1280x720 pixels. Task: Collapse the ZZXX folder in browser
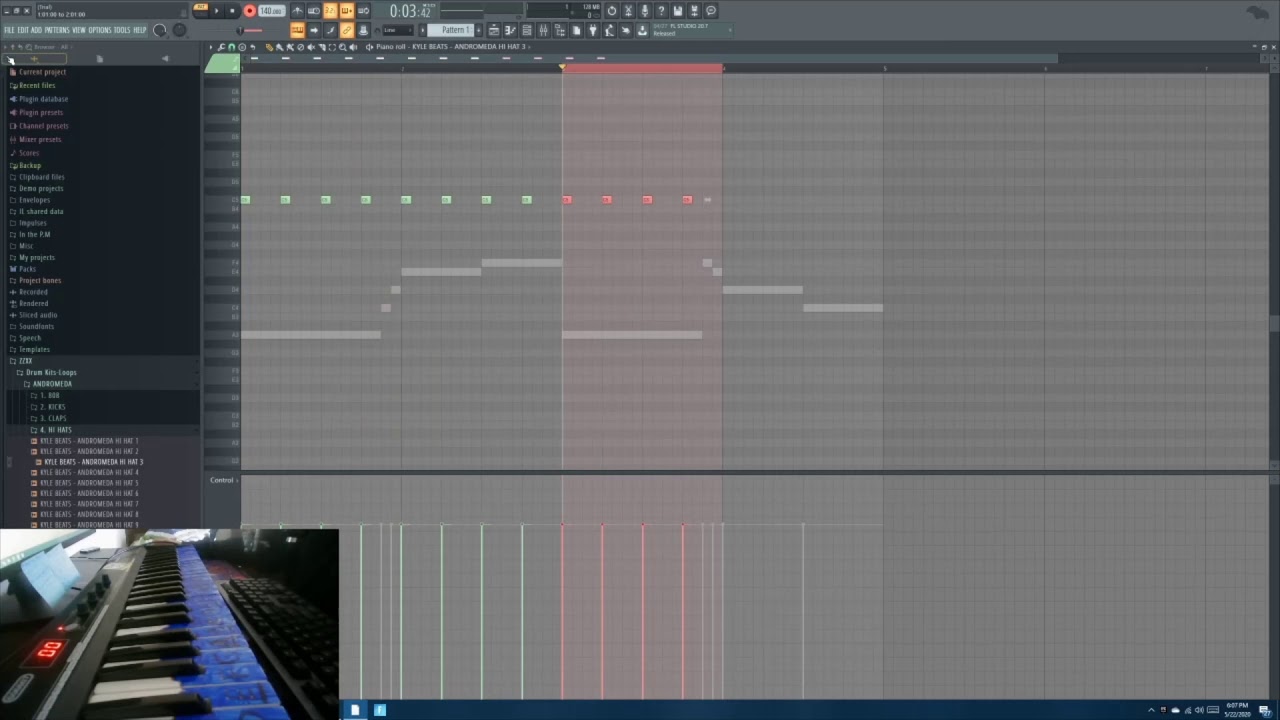click(x=25, y=361)
